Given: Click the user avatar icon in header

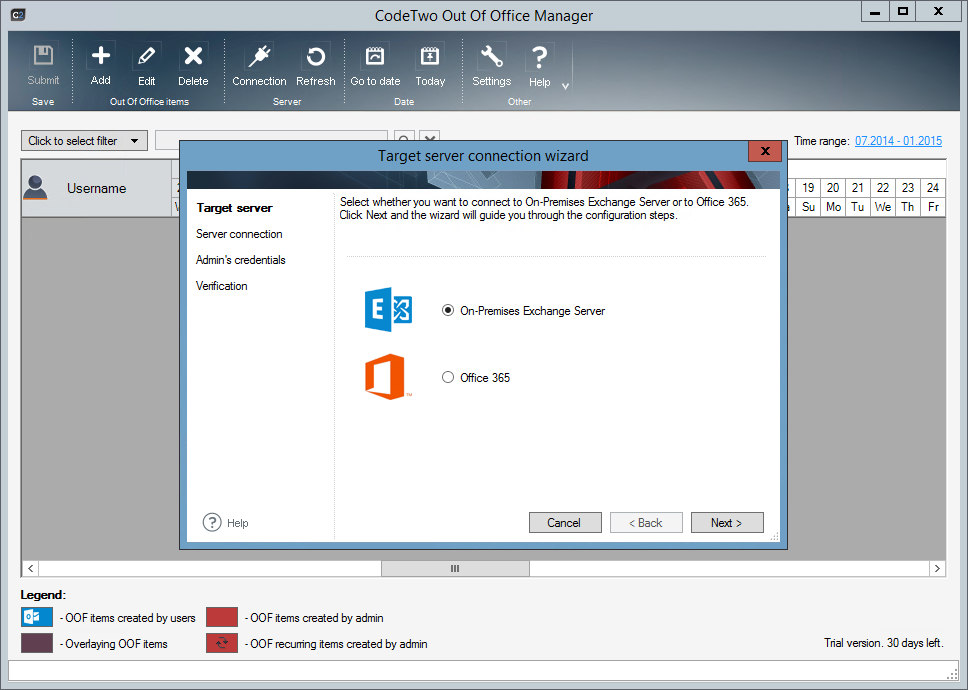Looking at the screenshot, I should click(35, 188).
